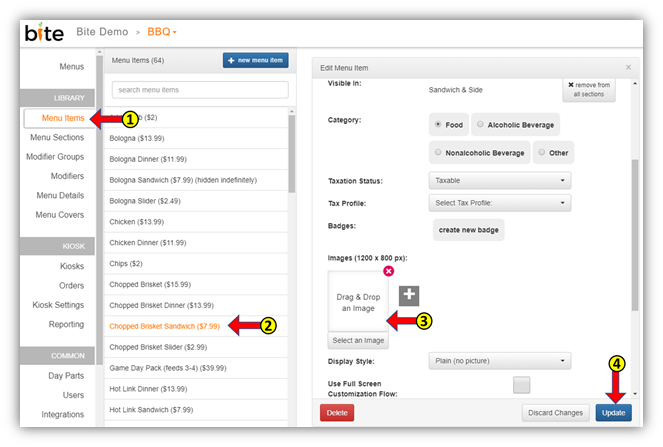Click the red Delete button
This screenshot has width=663, height=447.
(x=336, y=413)
